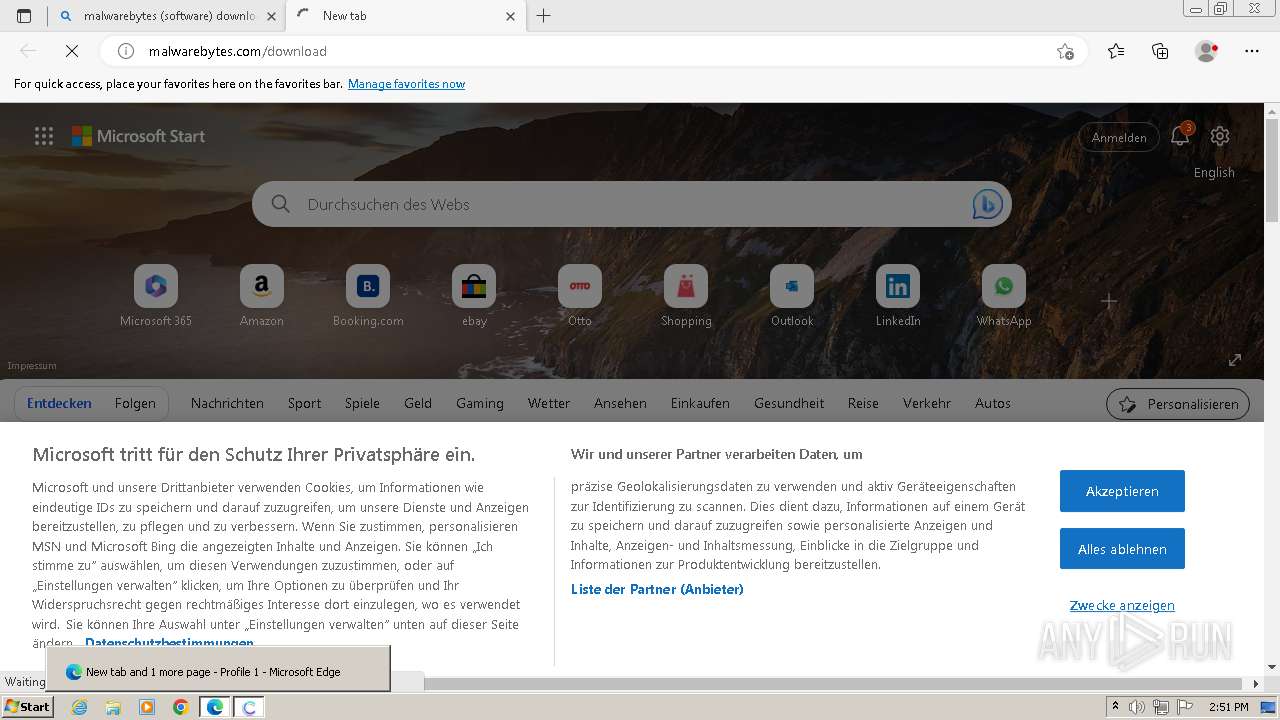
Task: Open the Gesundheit category
Action: pyautogui.click(x=789, y=403)
